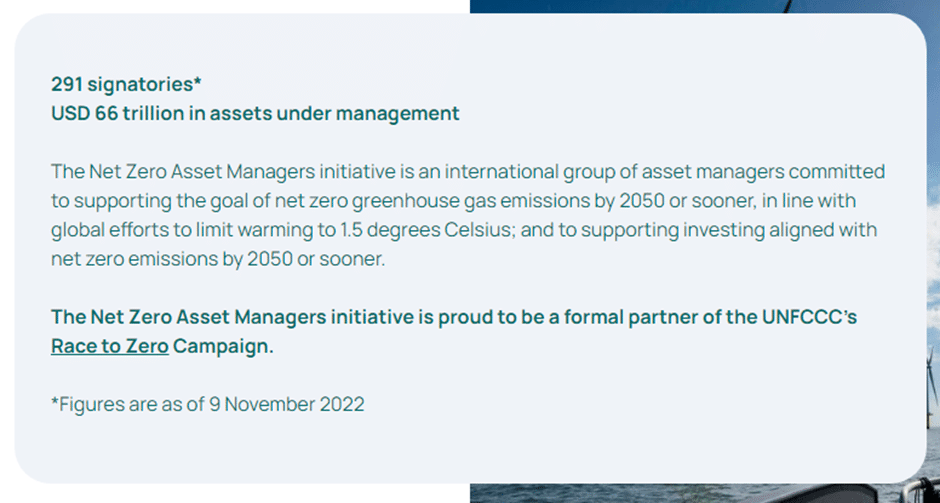Click the word "committed" ending the first line

click(x=837, y=171)
